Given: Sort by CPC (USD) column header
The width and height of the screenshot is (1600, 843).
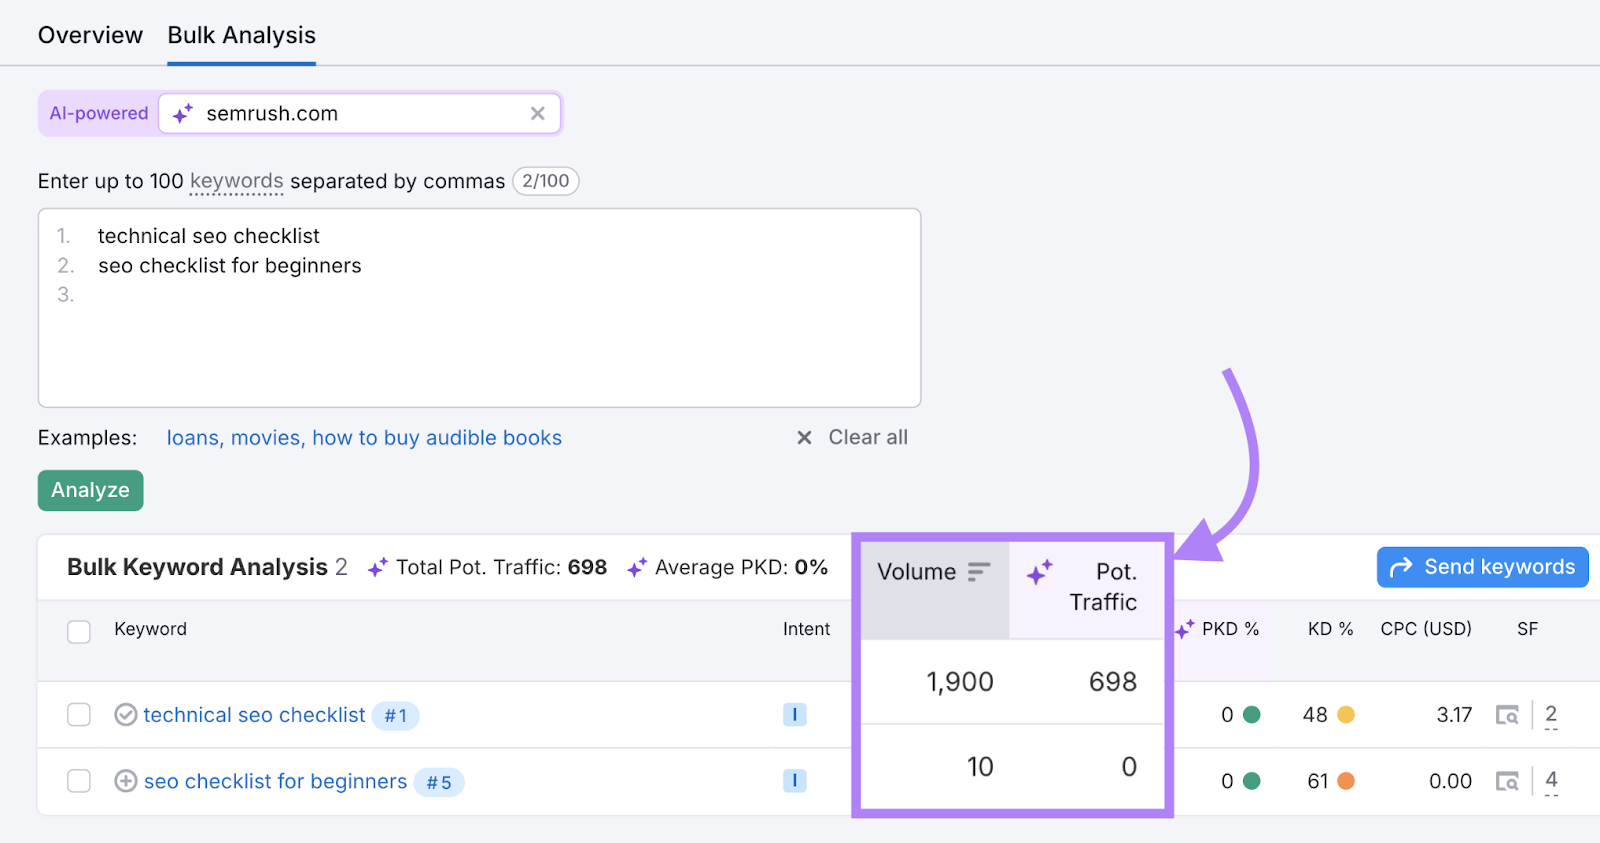Looking at the screenshot, I should point(1426,629).
